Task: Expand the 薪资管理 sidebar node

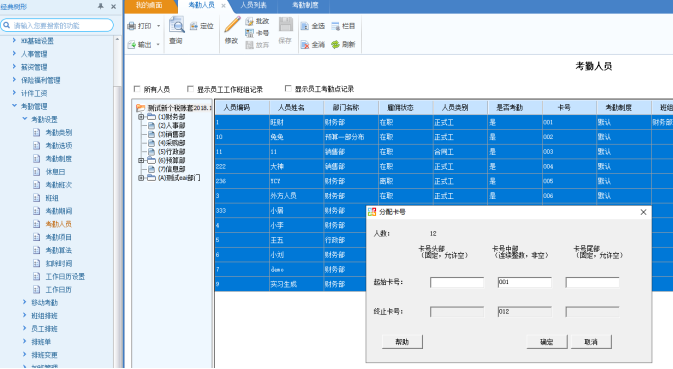Action: pos(14,67)
